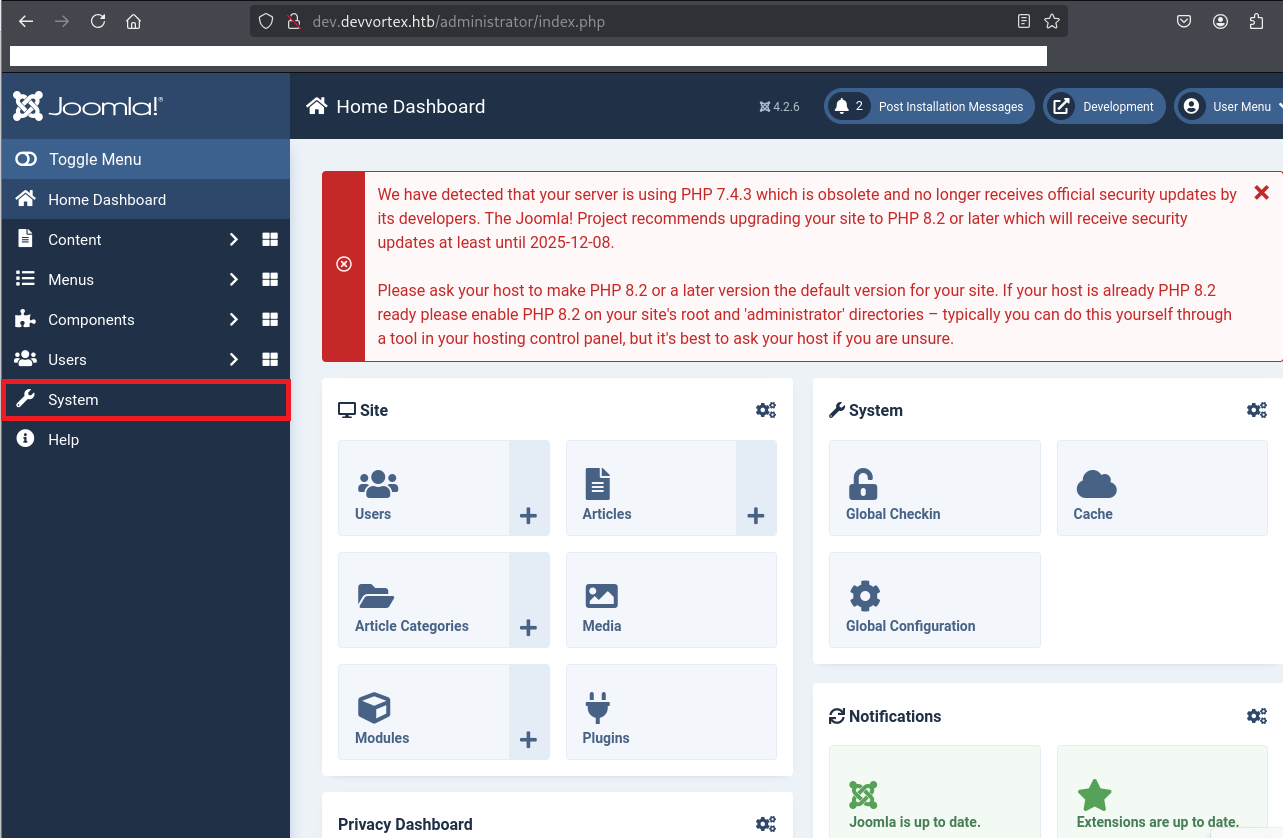The width and height of the screenshot is (1283, 838).
Task: Bookmark page with the star icon
Action: [1052, 21]
